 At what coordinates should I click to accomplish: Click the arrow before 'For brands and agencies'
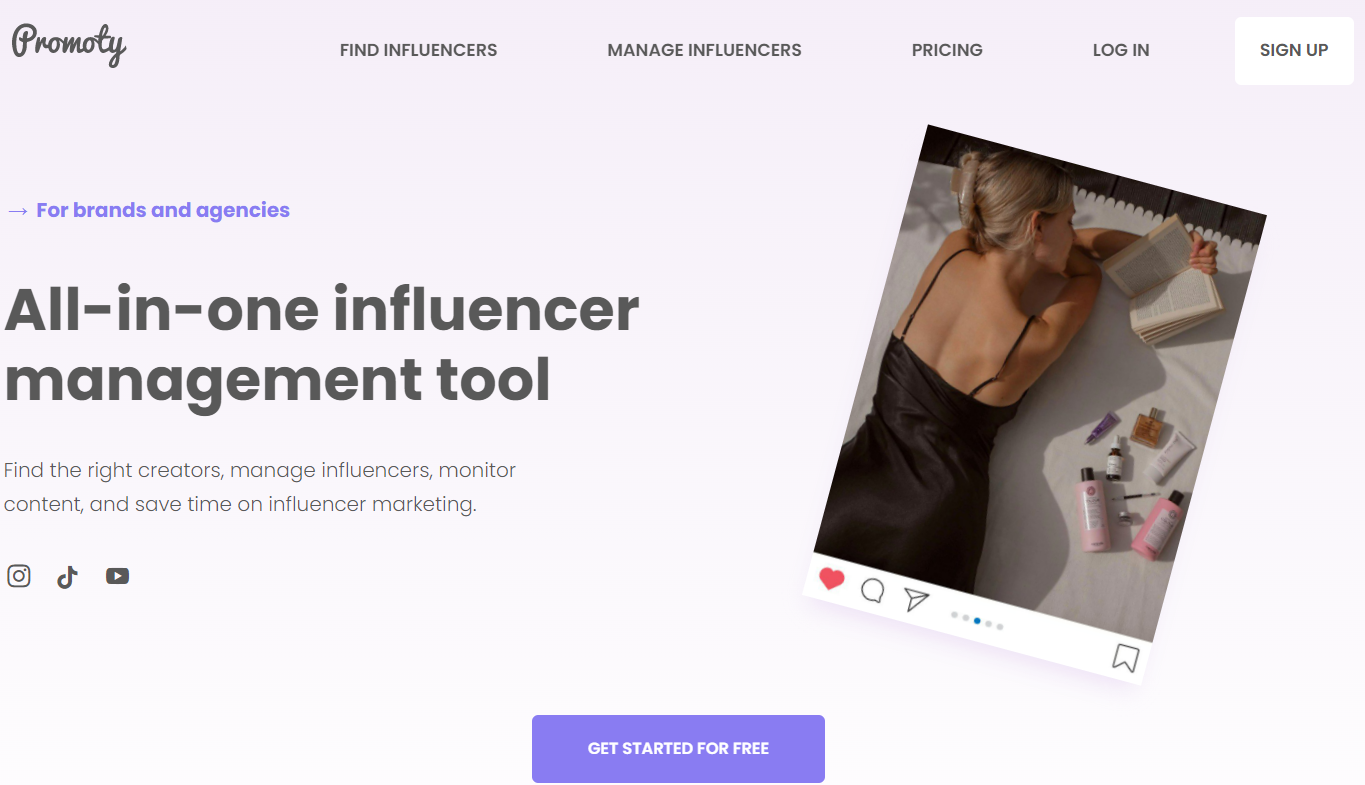(x=17, y=211)
